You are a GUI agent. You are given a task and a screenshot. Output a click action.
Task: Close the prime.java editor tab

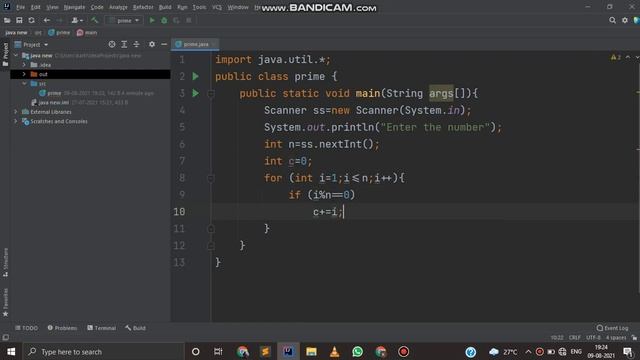[x=214, y=44]
